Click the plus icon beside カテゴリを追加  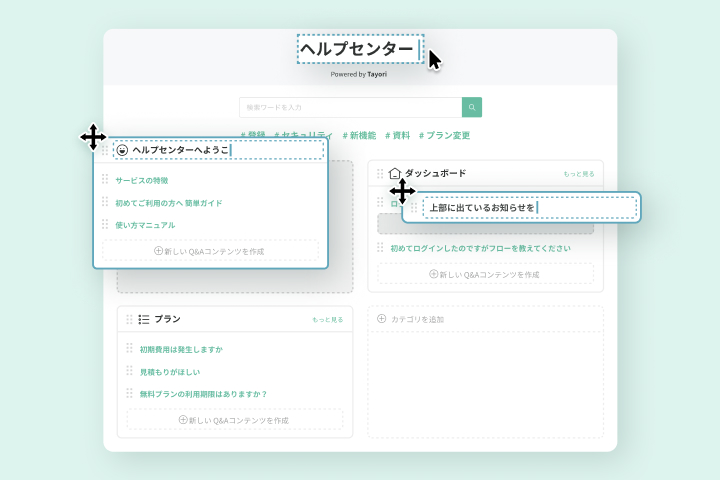tap(381, 319)
